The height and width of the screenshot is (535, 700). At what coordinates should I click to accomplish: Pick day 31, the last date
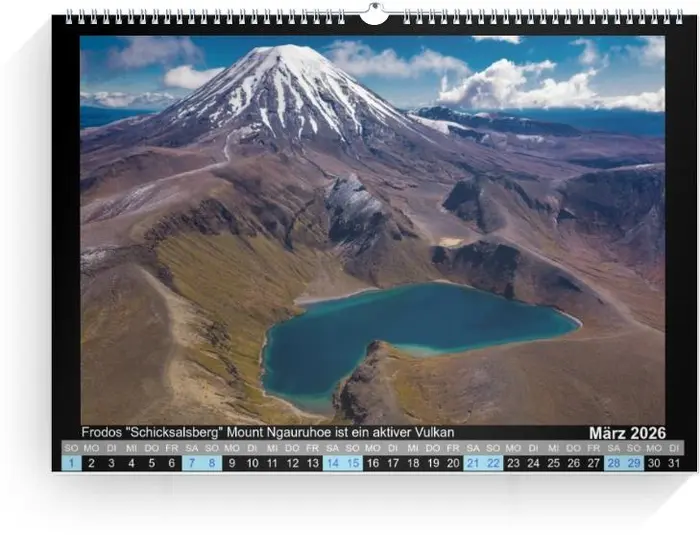(674, 463)
